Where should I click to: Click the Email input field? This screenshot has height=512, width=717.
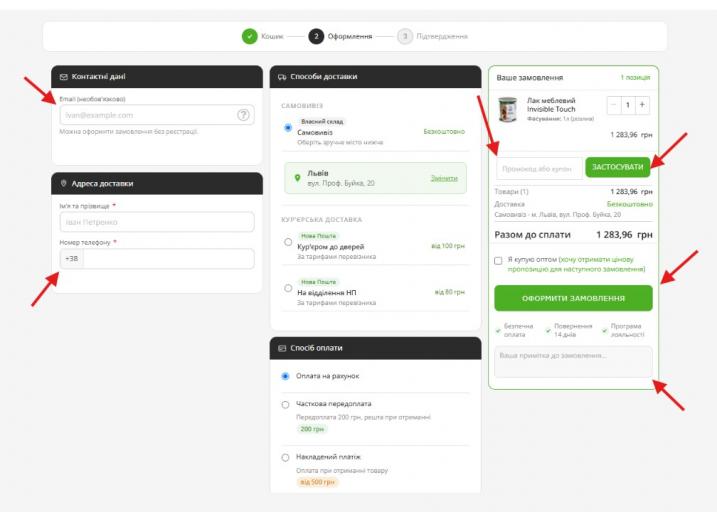(x=157, y=115)
